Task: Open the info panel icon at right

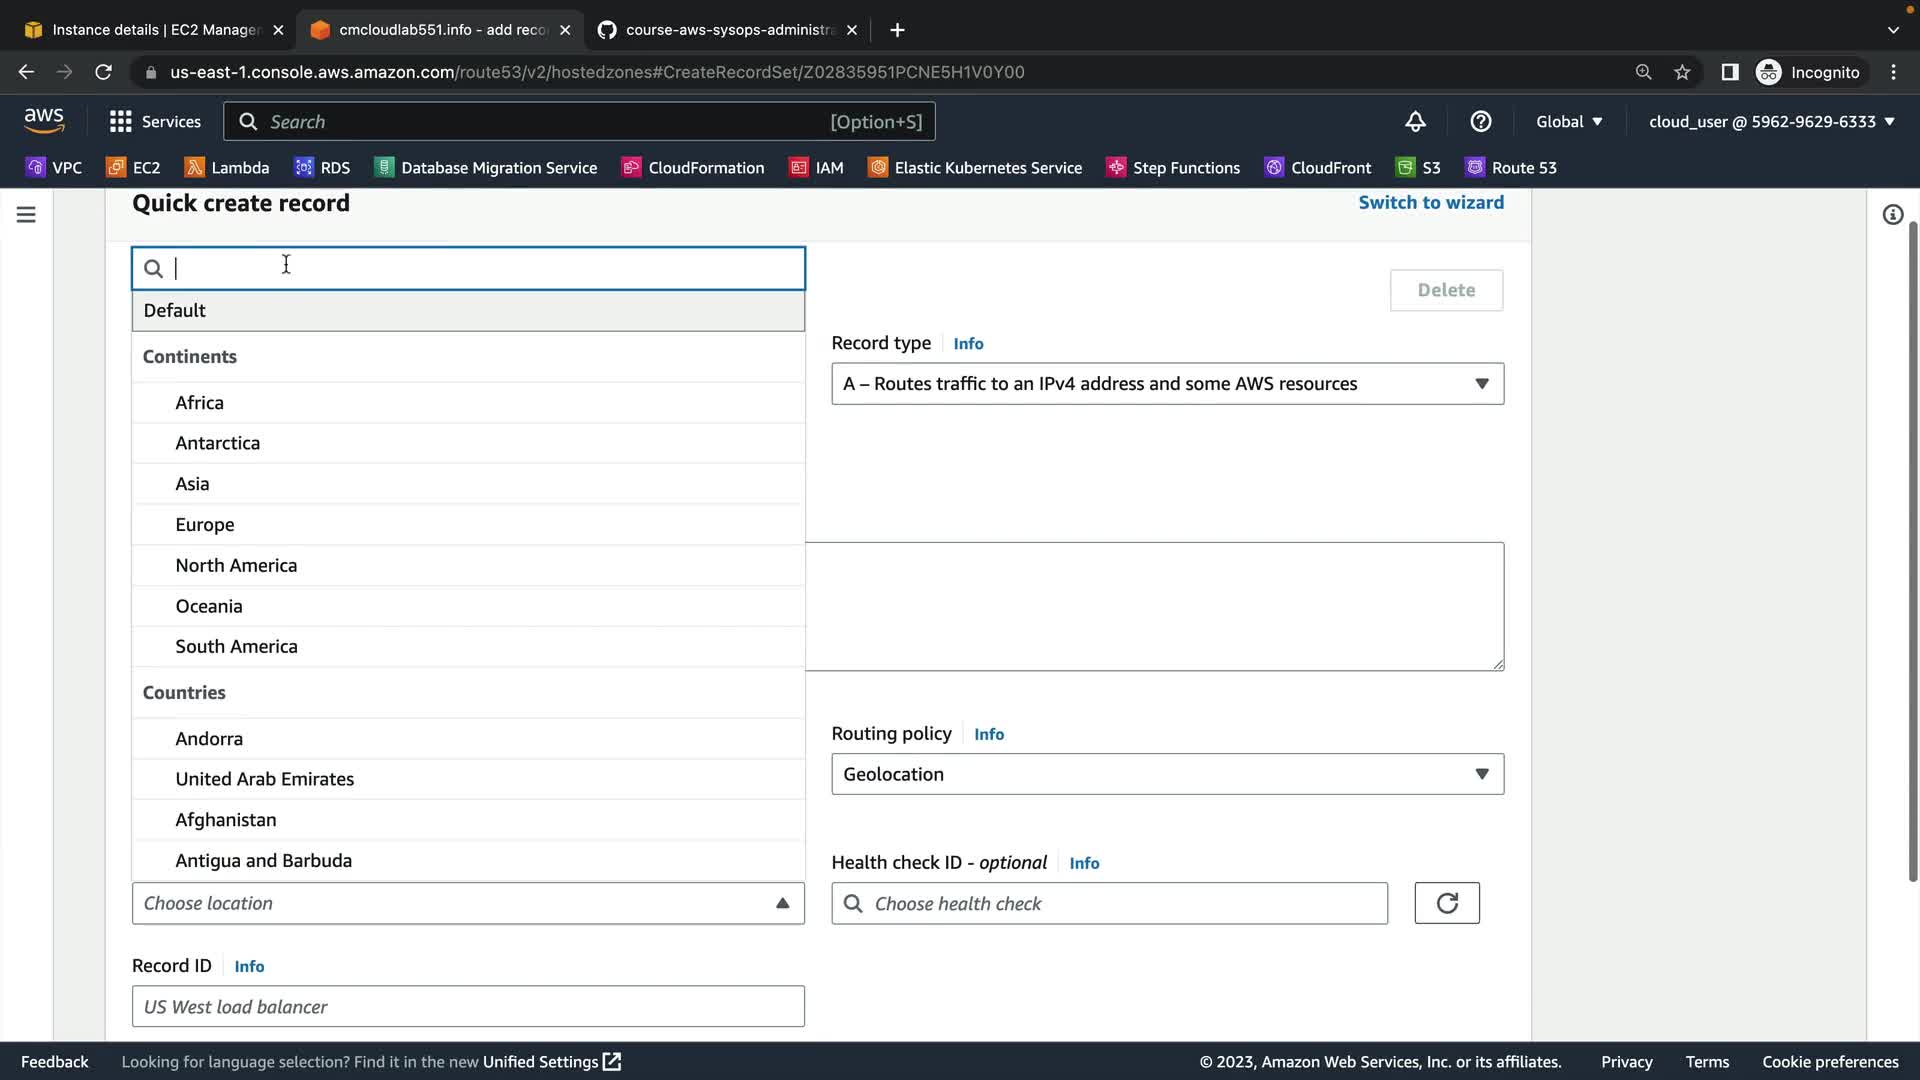Action: [1892, 215]
